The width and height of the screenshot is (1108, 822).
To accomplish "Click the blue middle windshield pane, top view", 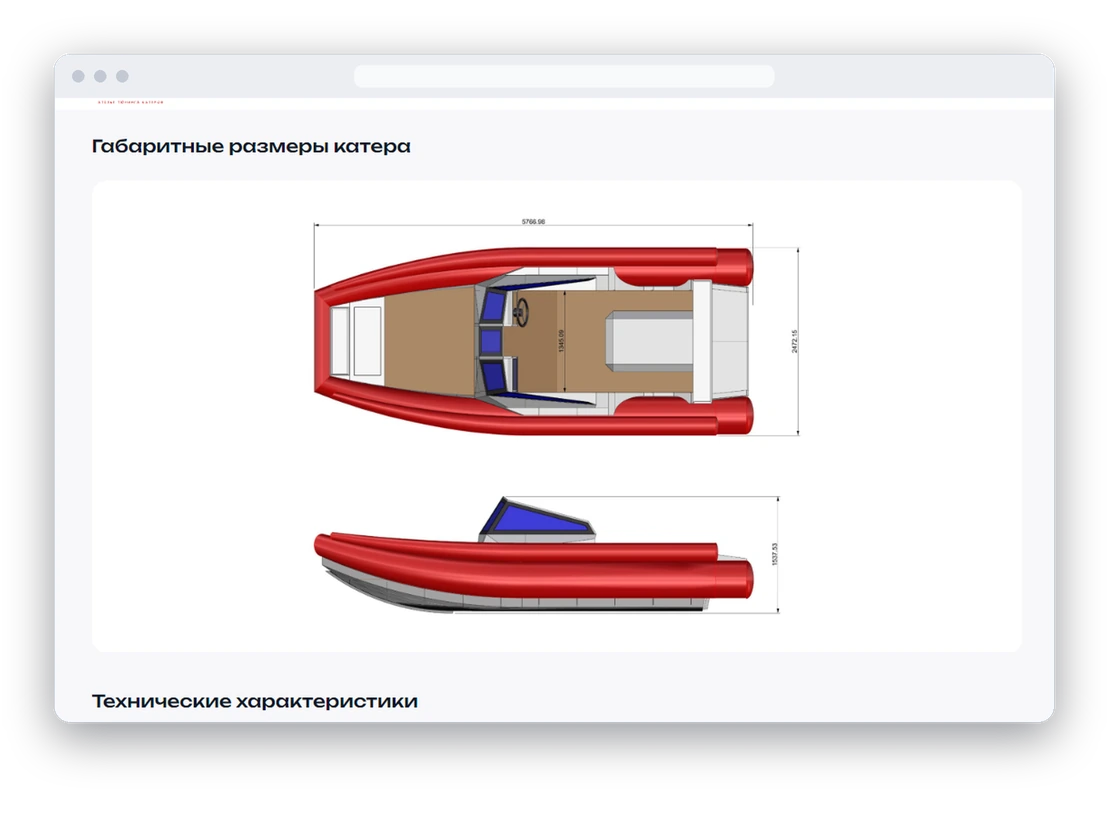I will tap(491, 341).
